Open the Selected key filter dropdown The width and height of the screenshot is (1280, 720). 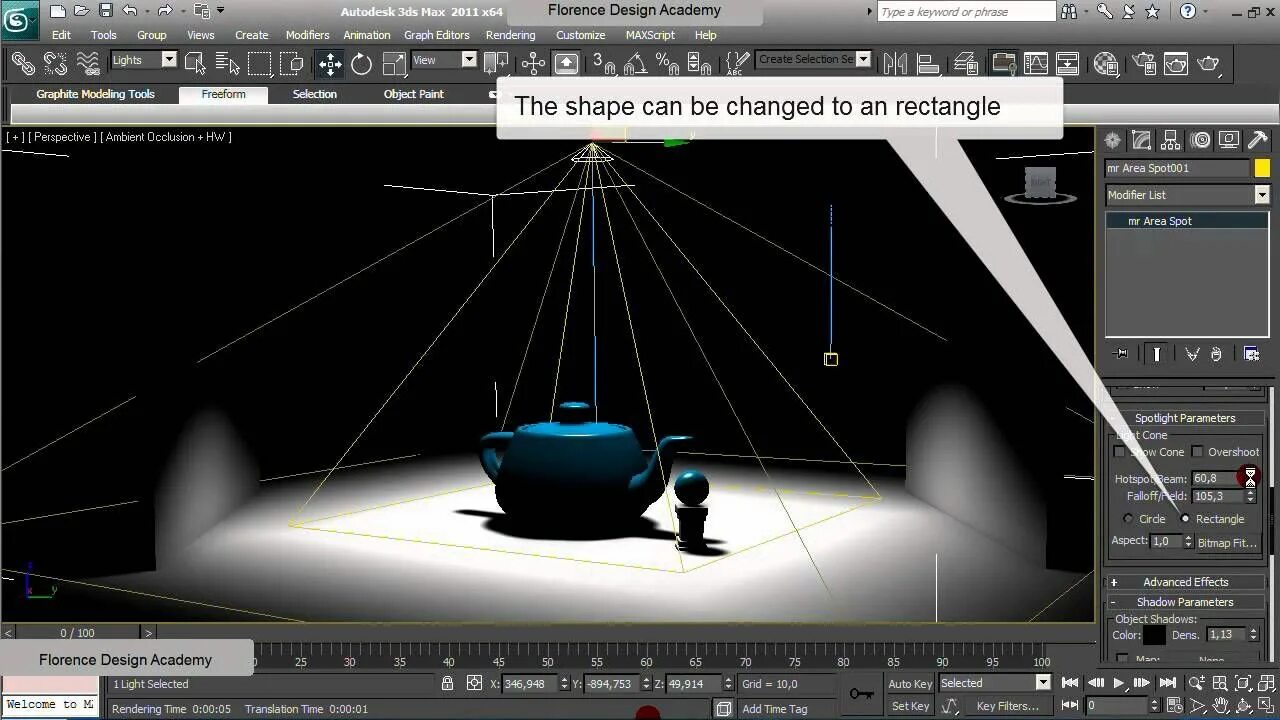(1043, 683)
